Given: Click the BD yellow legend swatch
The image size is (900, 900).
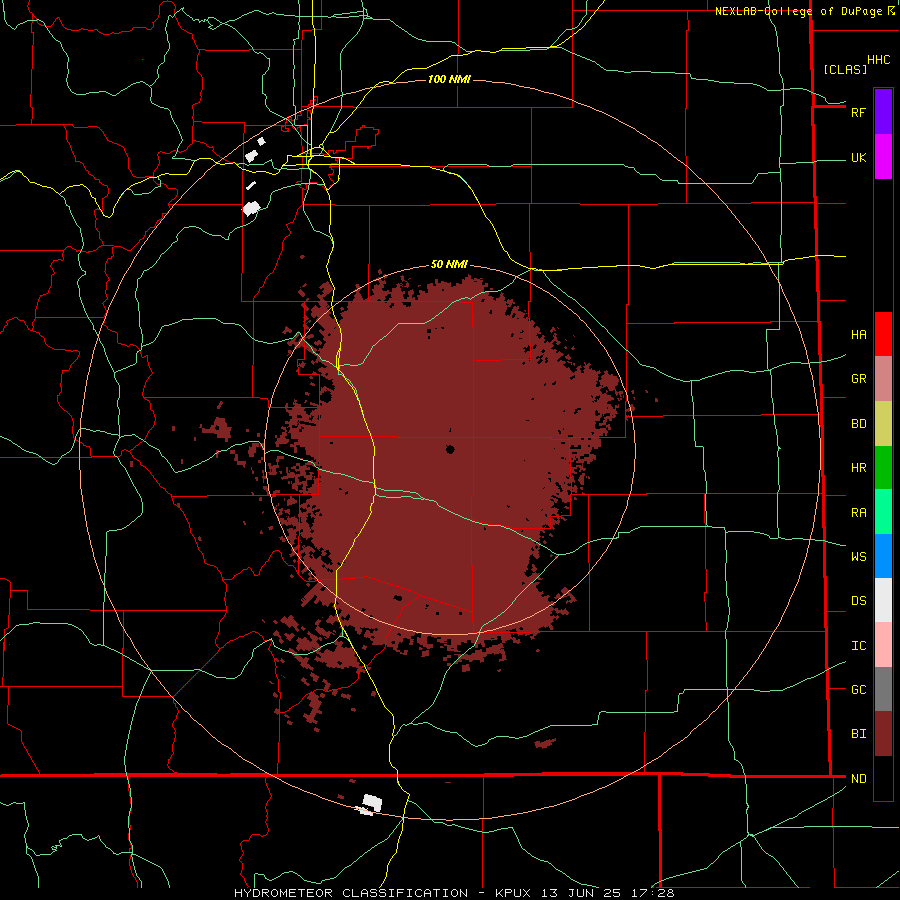Looking at the screenshot, I should click(883, 423).
